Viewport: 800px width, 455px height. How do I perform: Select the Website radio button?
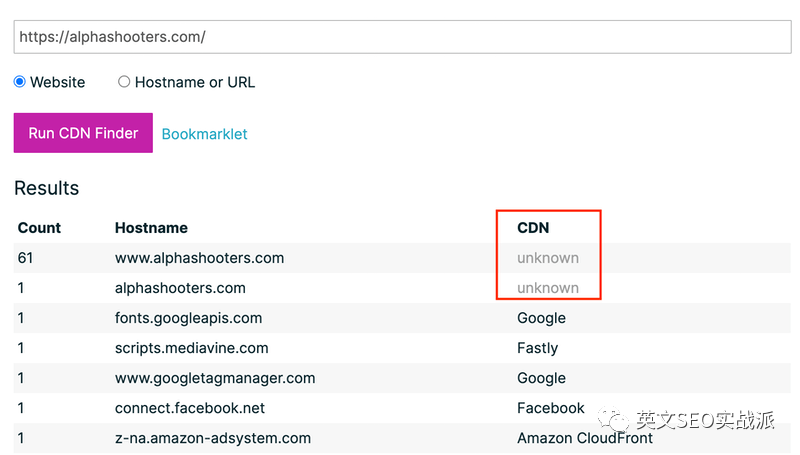coord(20,82)
